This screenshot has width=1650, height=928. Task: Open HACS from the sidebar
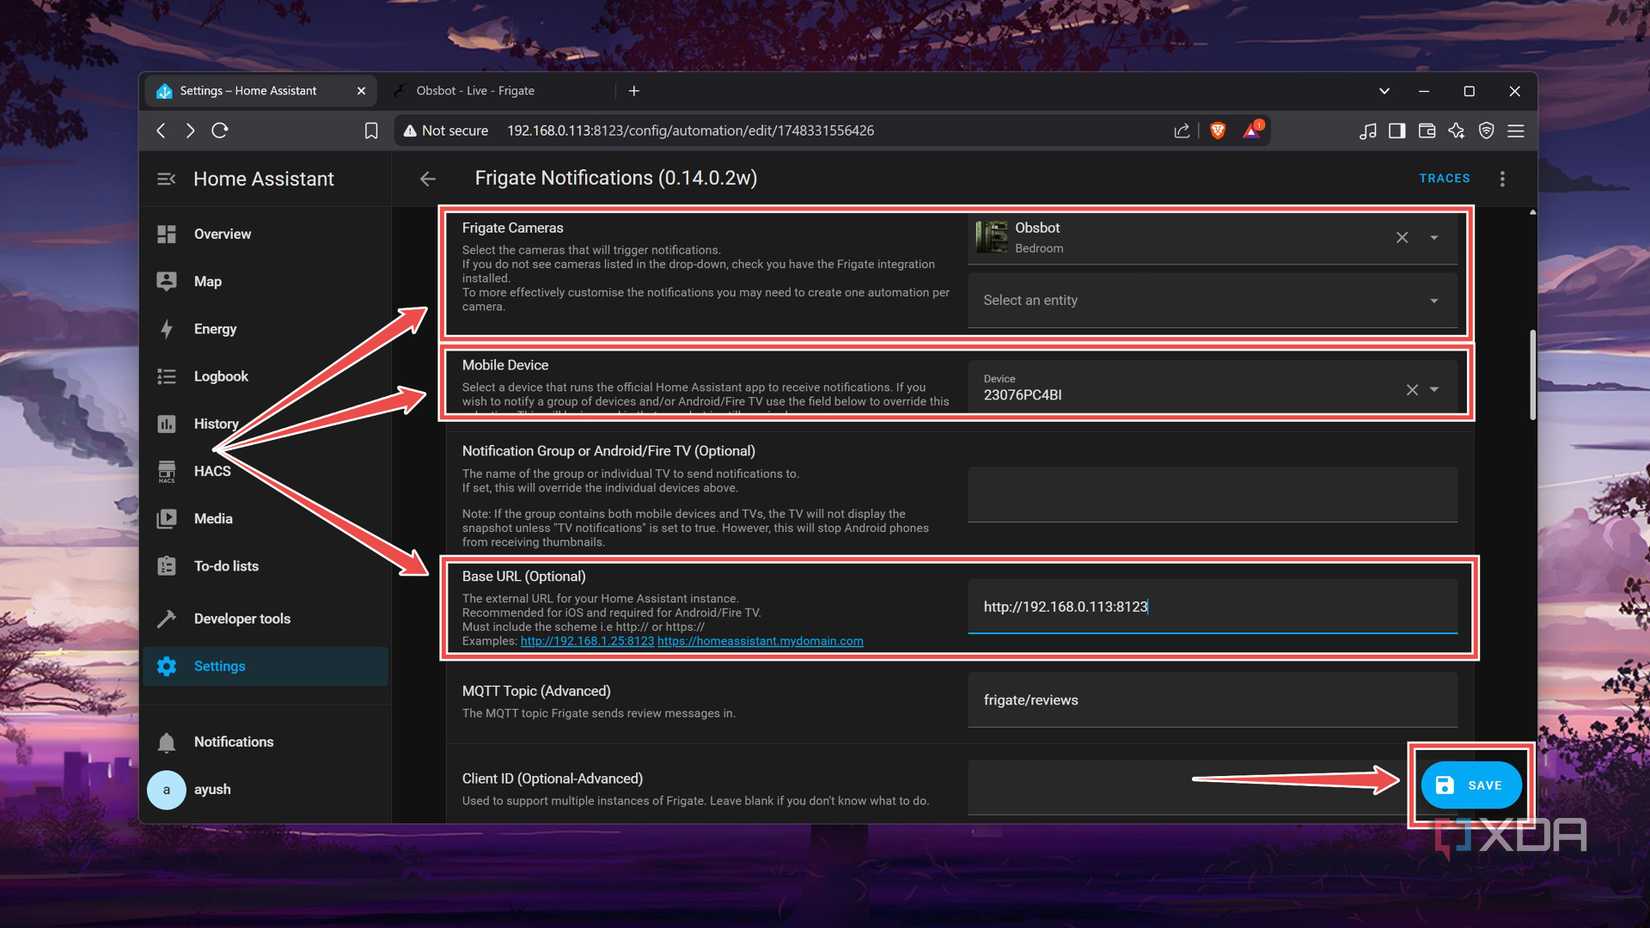click(x=166, y=470)
